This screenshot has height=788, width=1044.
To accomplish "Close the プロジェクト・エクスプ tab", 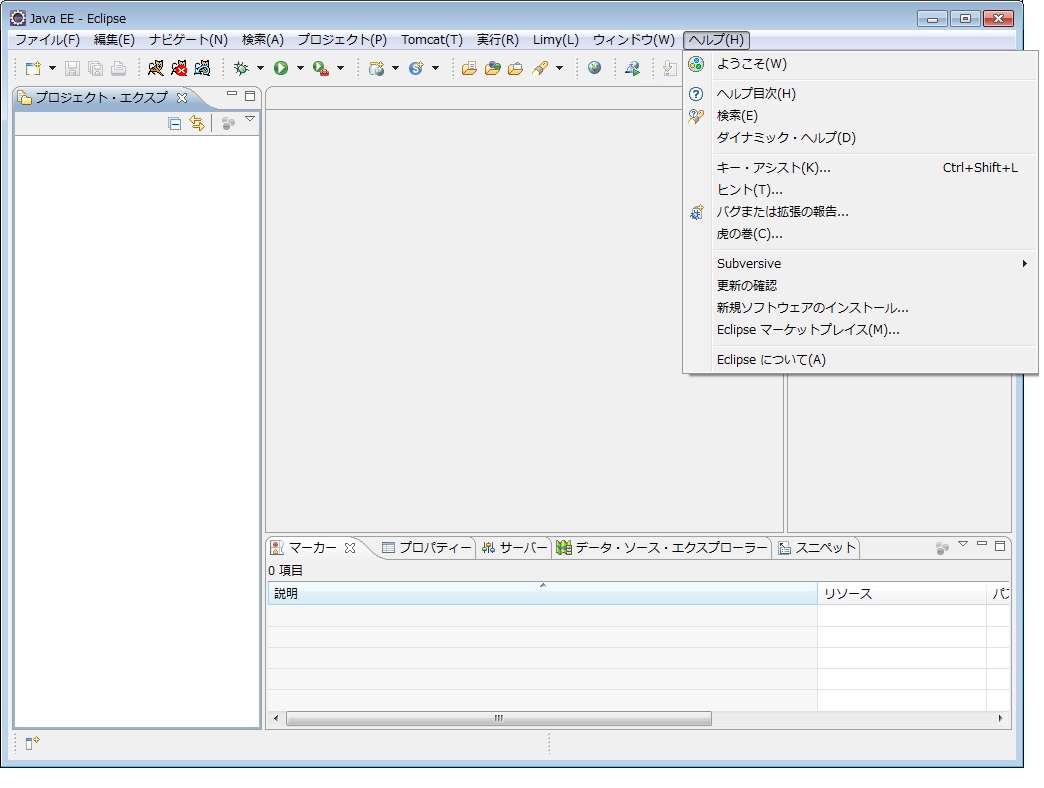I will (182, 98).
